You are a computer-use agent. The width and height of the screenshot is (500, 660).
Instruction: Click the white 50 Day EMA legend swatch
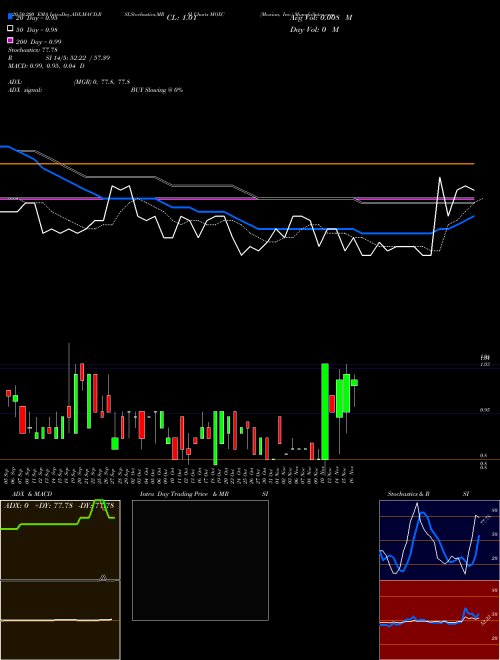pyautogui.click(x=10, y=29)
